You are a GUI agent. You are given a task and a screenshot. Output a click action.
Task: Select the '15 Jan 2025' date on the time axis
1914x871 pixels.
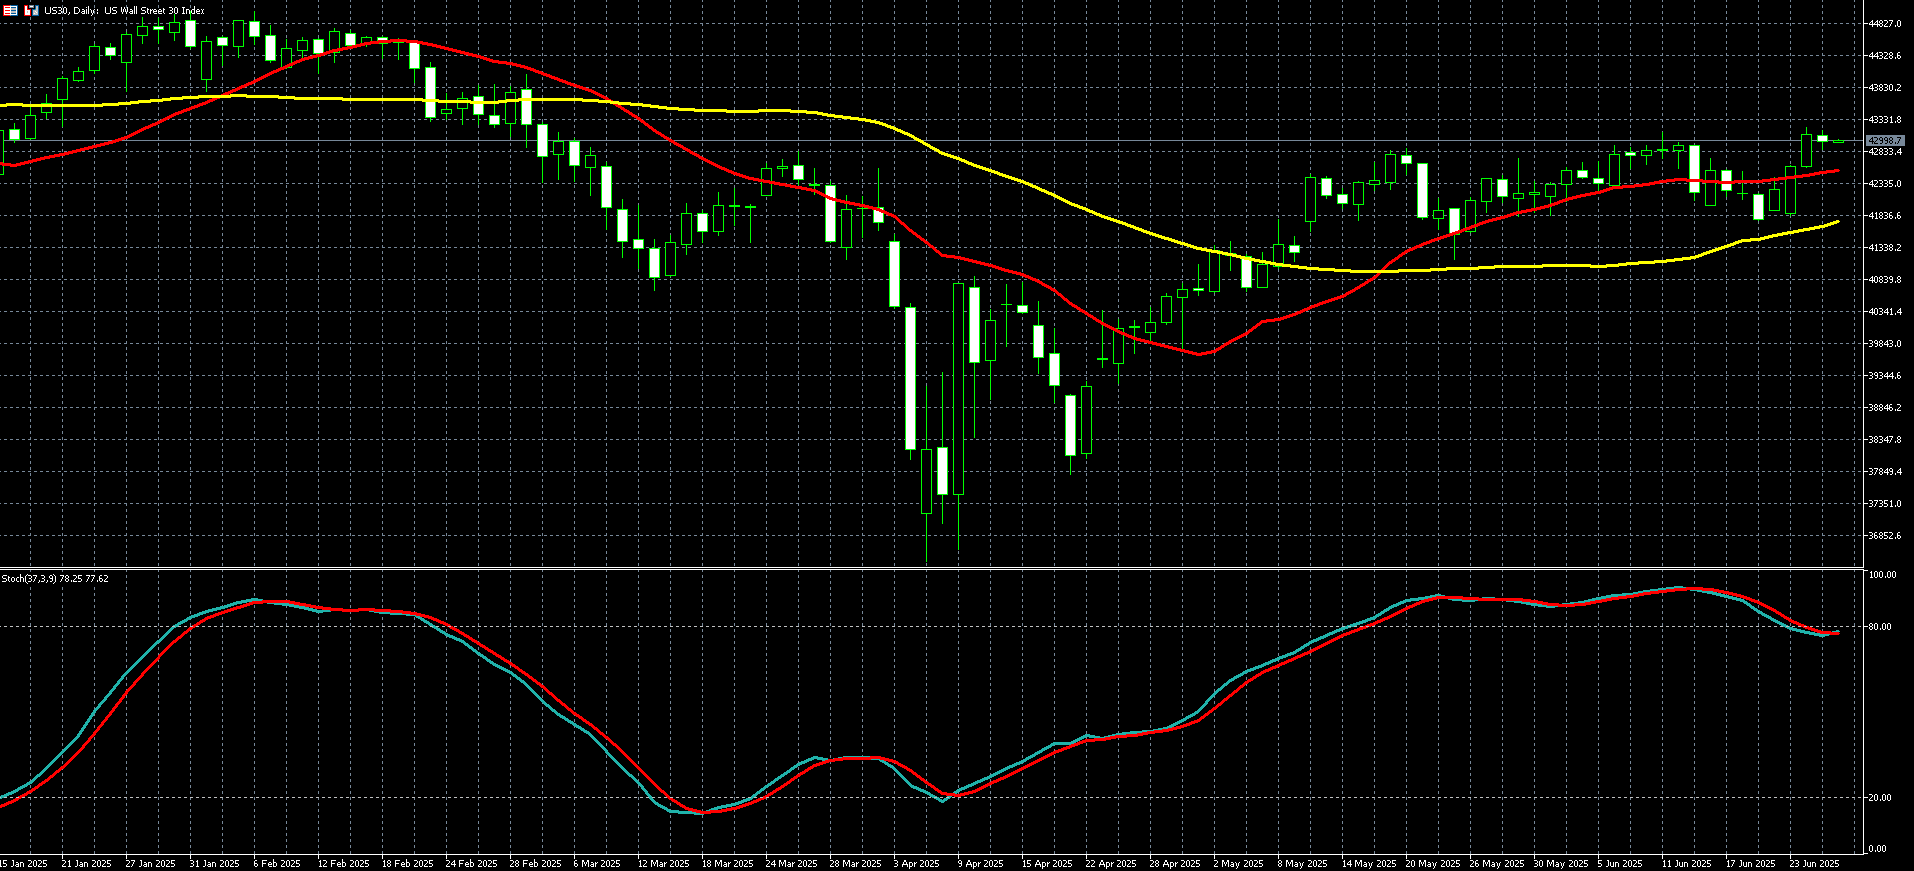pyautogui.click(x=24, y=863)
